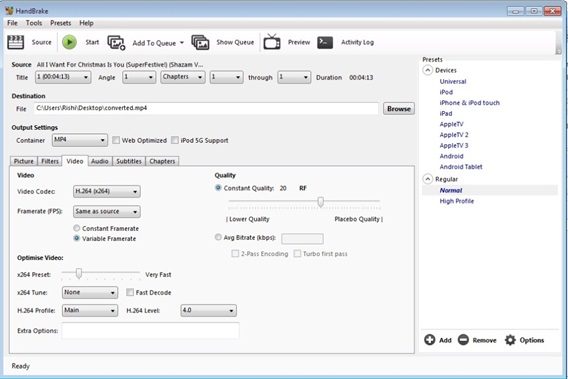Viewport: 568px width, 379px height.
Task: Switch to the Subtitles tab
Action: tap(129, 161)
